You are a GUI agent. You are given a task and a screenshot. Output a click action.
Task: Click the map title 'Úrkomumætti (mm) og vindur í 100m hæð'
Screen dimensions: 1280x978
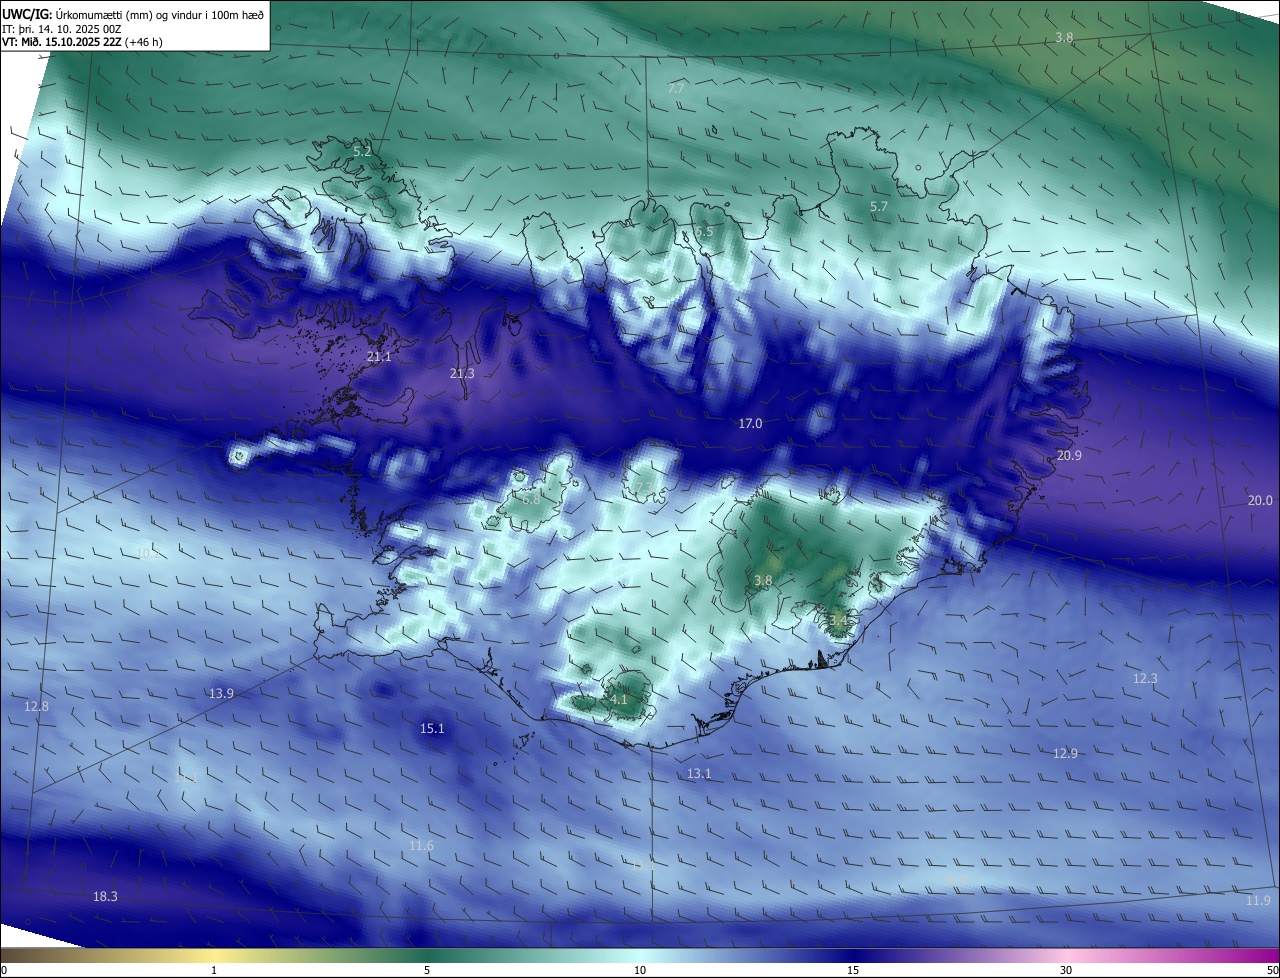(x=160, y=13)
